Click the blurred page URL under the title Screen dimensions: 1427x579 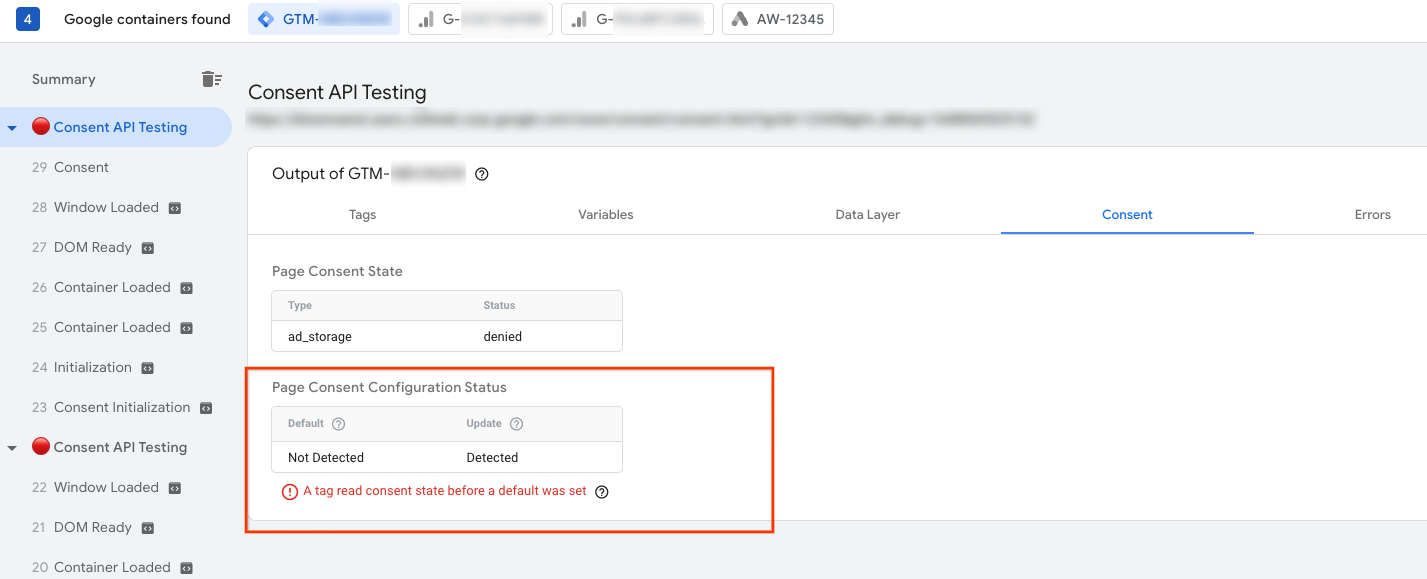click(x=641, y=119)
